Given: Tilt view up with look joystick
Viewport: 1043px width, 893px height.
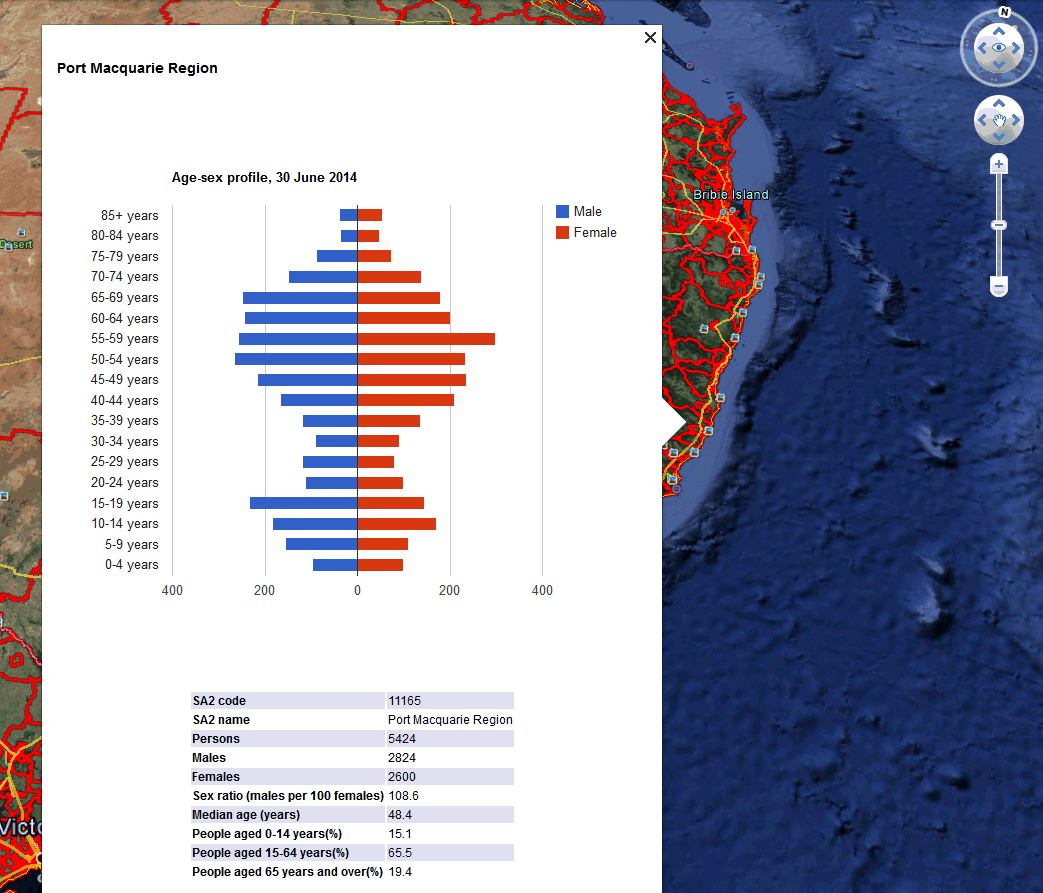Looking at the screenshot, I should click(x=998, y=31).
